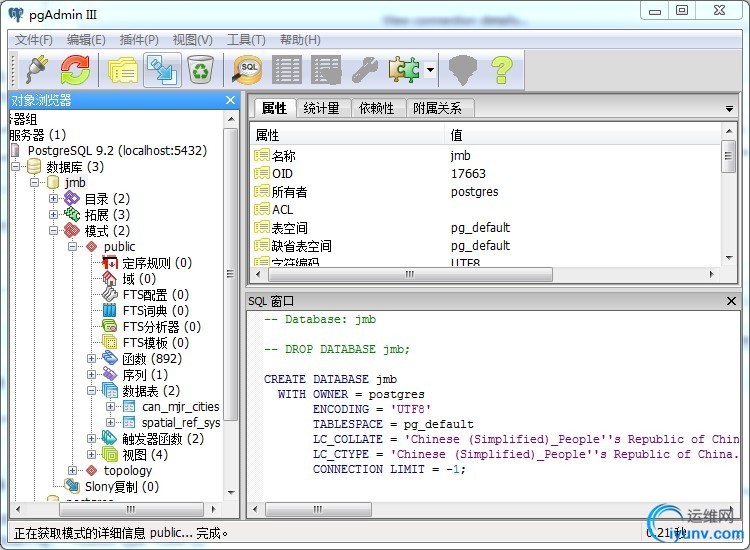Click the properties panel horizontal scrollbar

[410, 275]
